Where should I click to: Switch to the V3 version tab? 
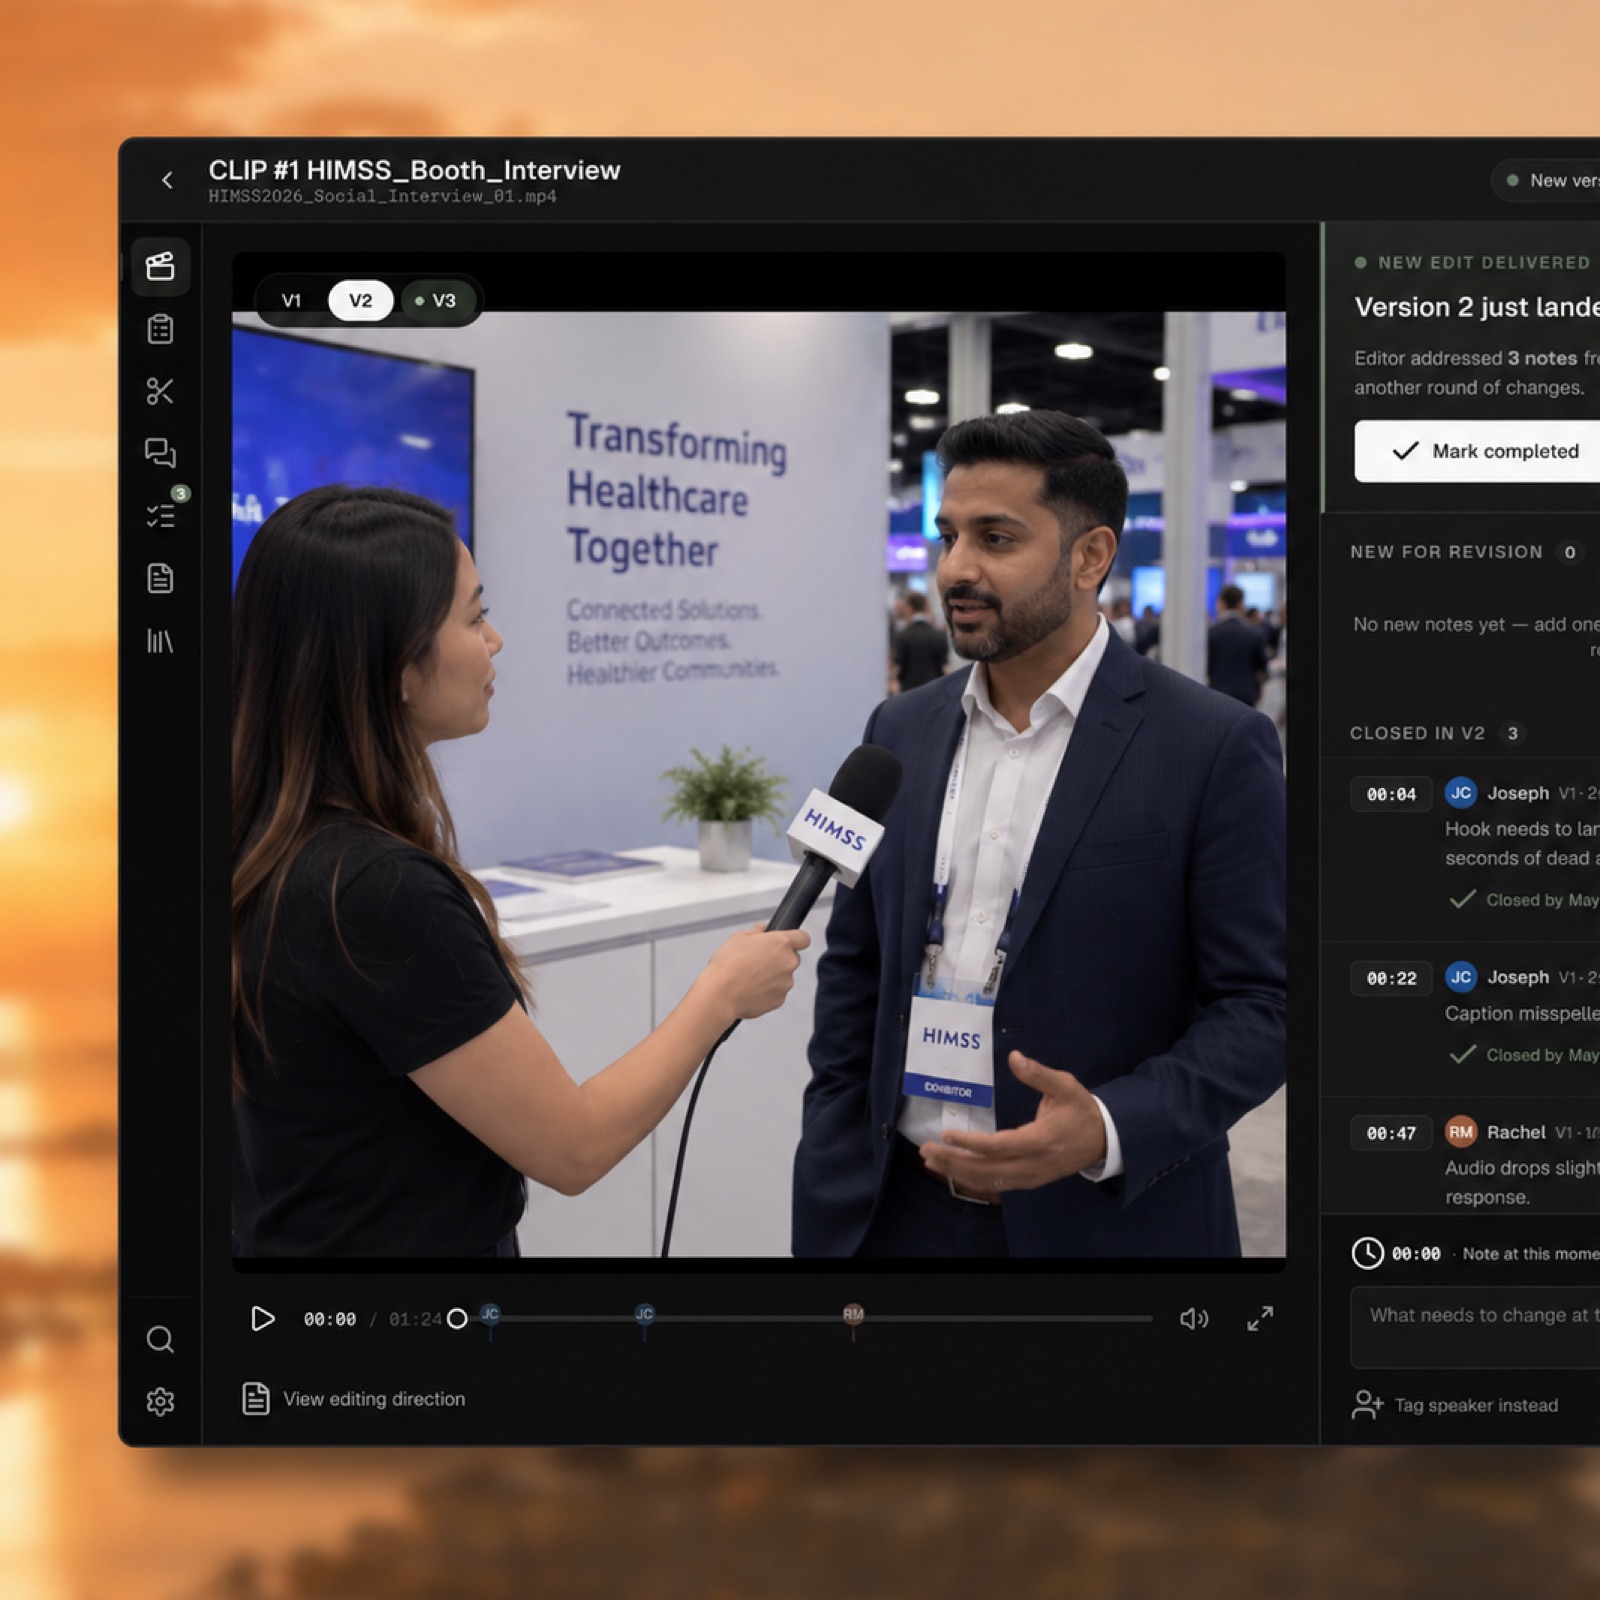coord(436,300)
